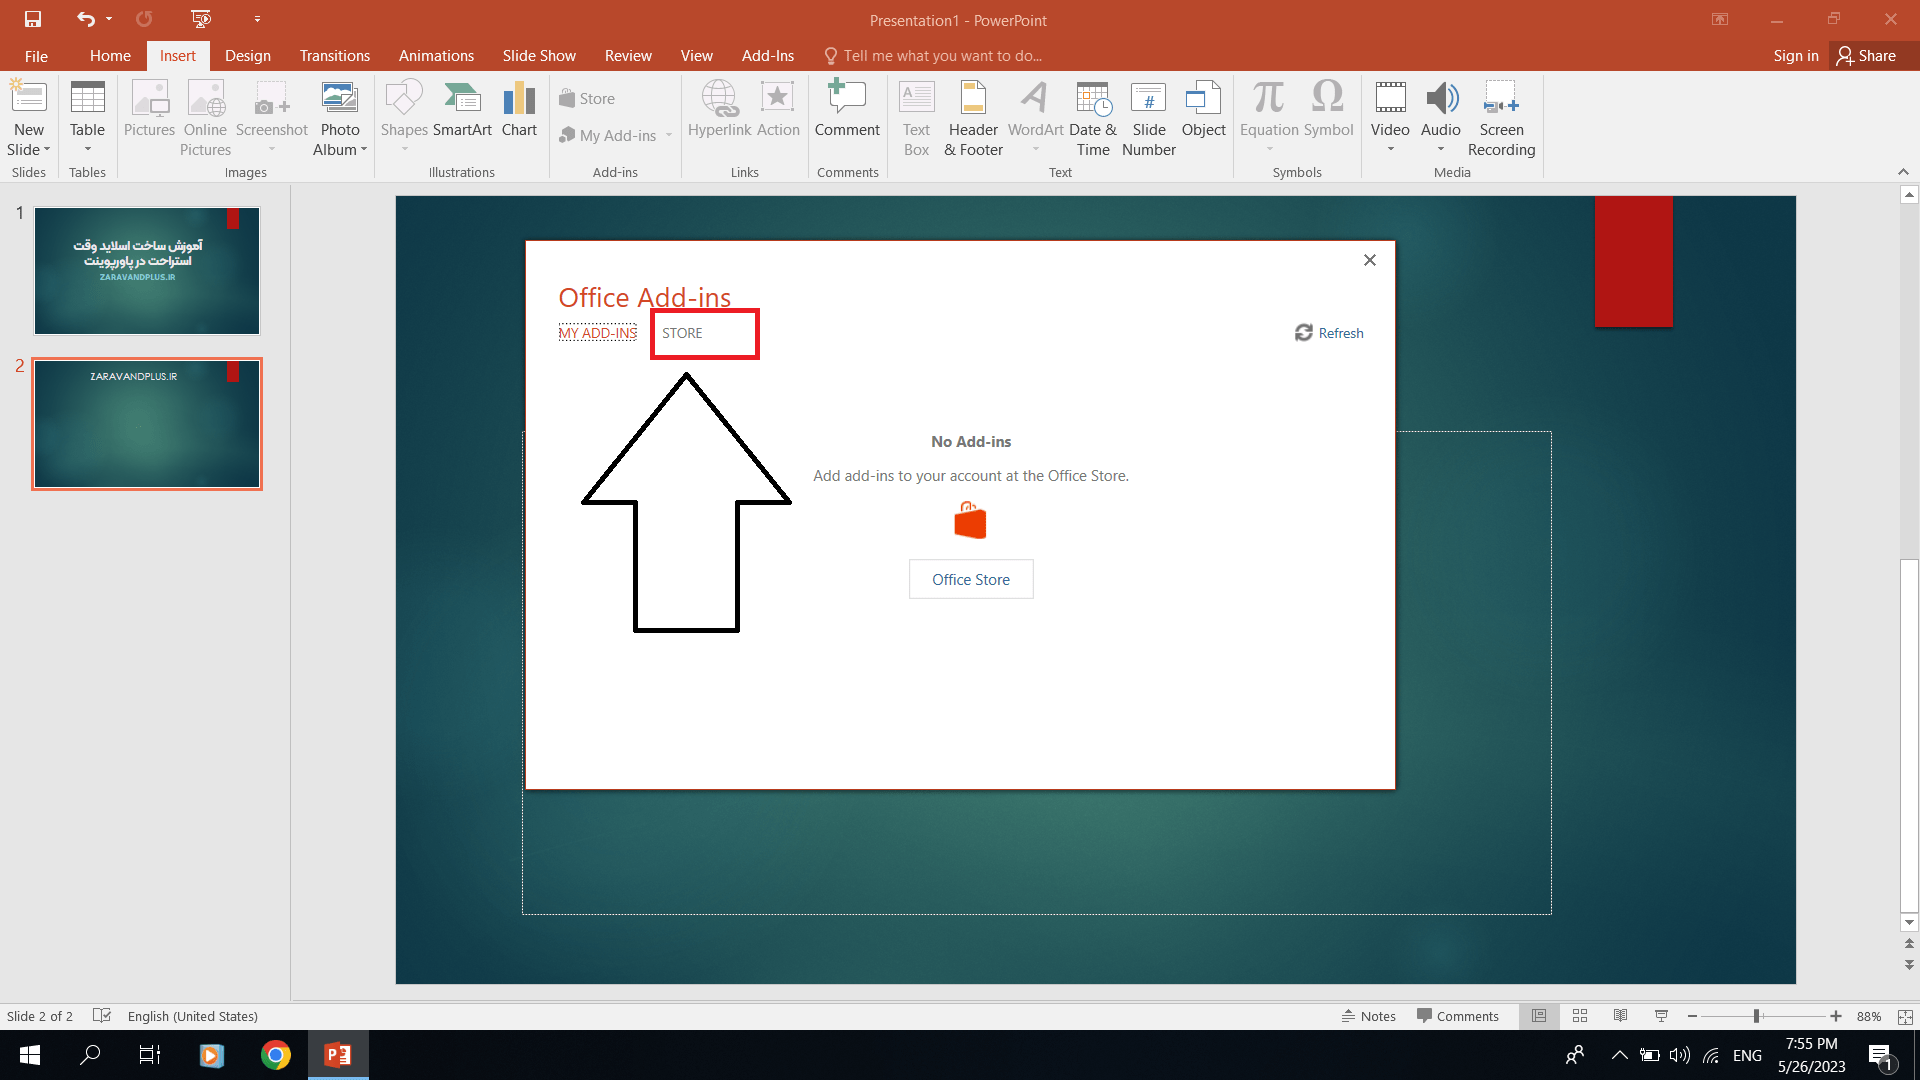Insert a SmartArt graphic
The image size is (1920, 1080).
tap(462, 110)
